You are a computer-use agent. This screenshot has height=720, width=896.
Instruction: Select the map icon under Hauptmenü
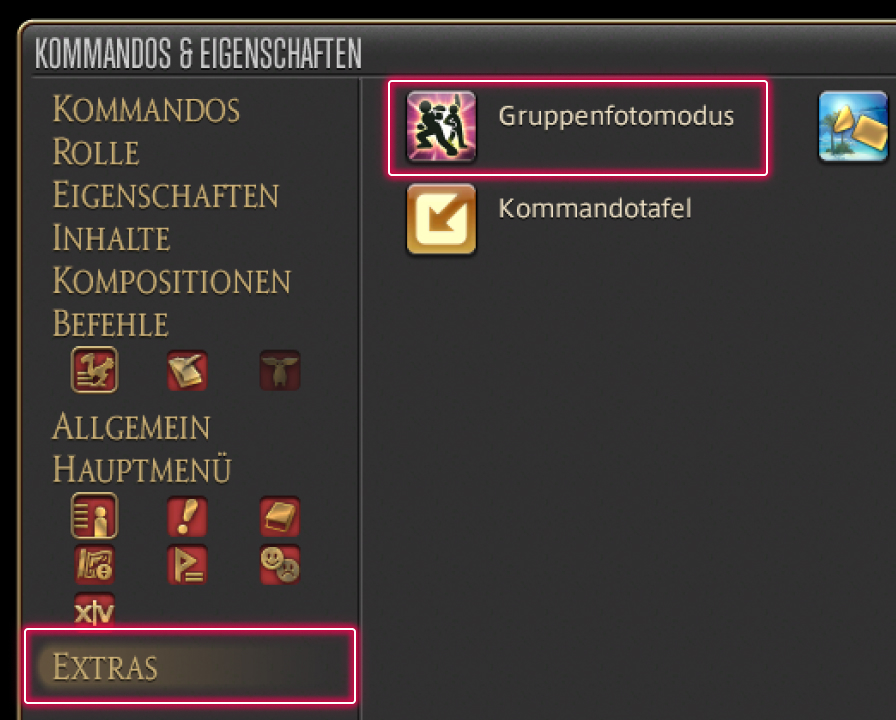point(94,565)
